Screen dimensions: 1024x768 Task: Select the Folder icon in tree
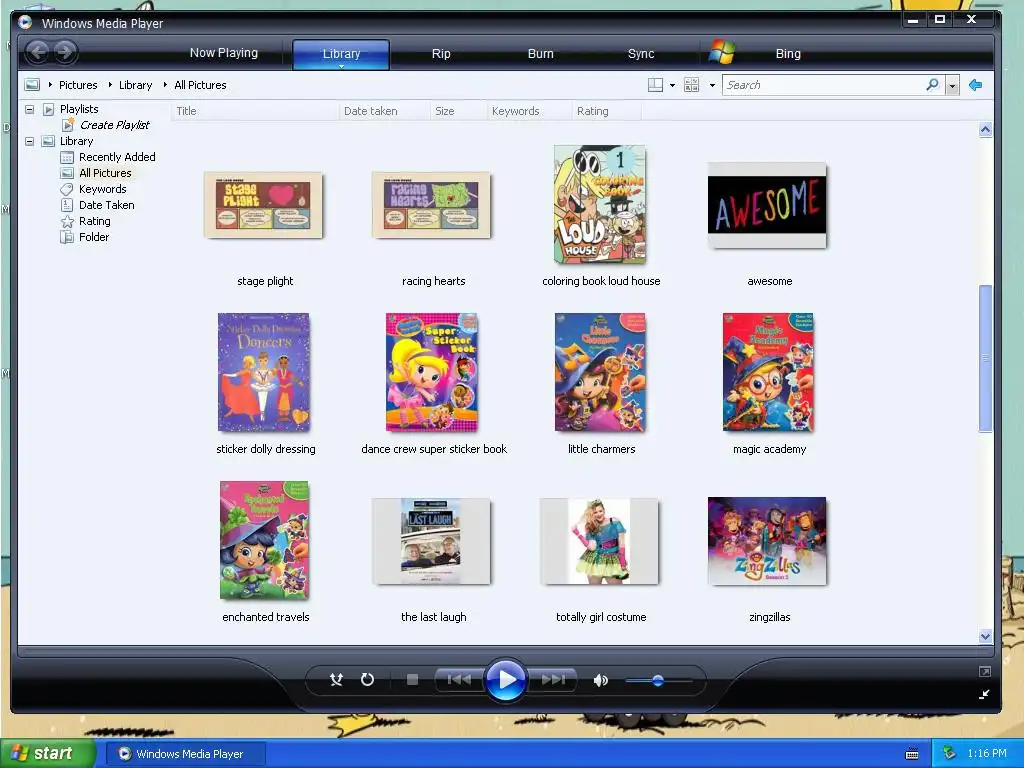[67, 237]
